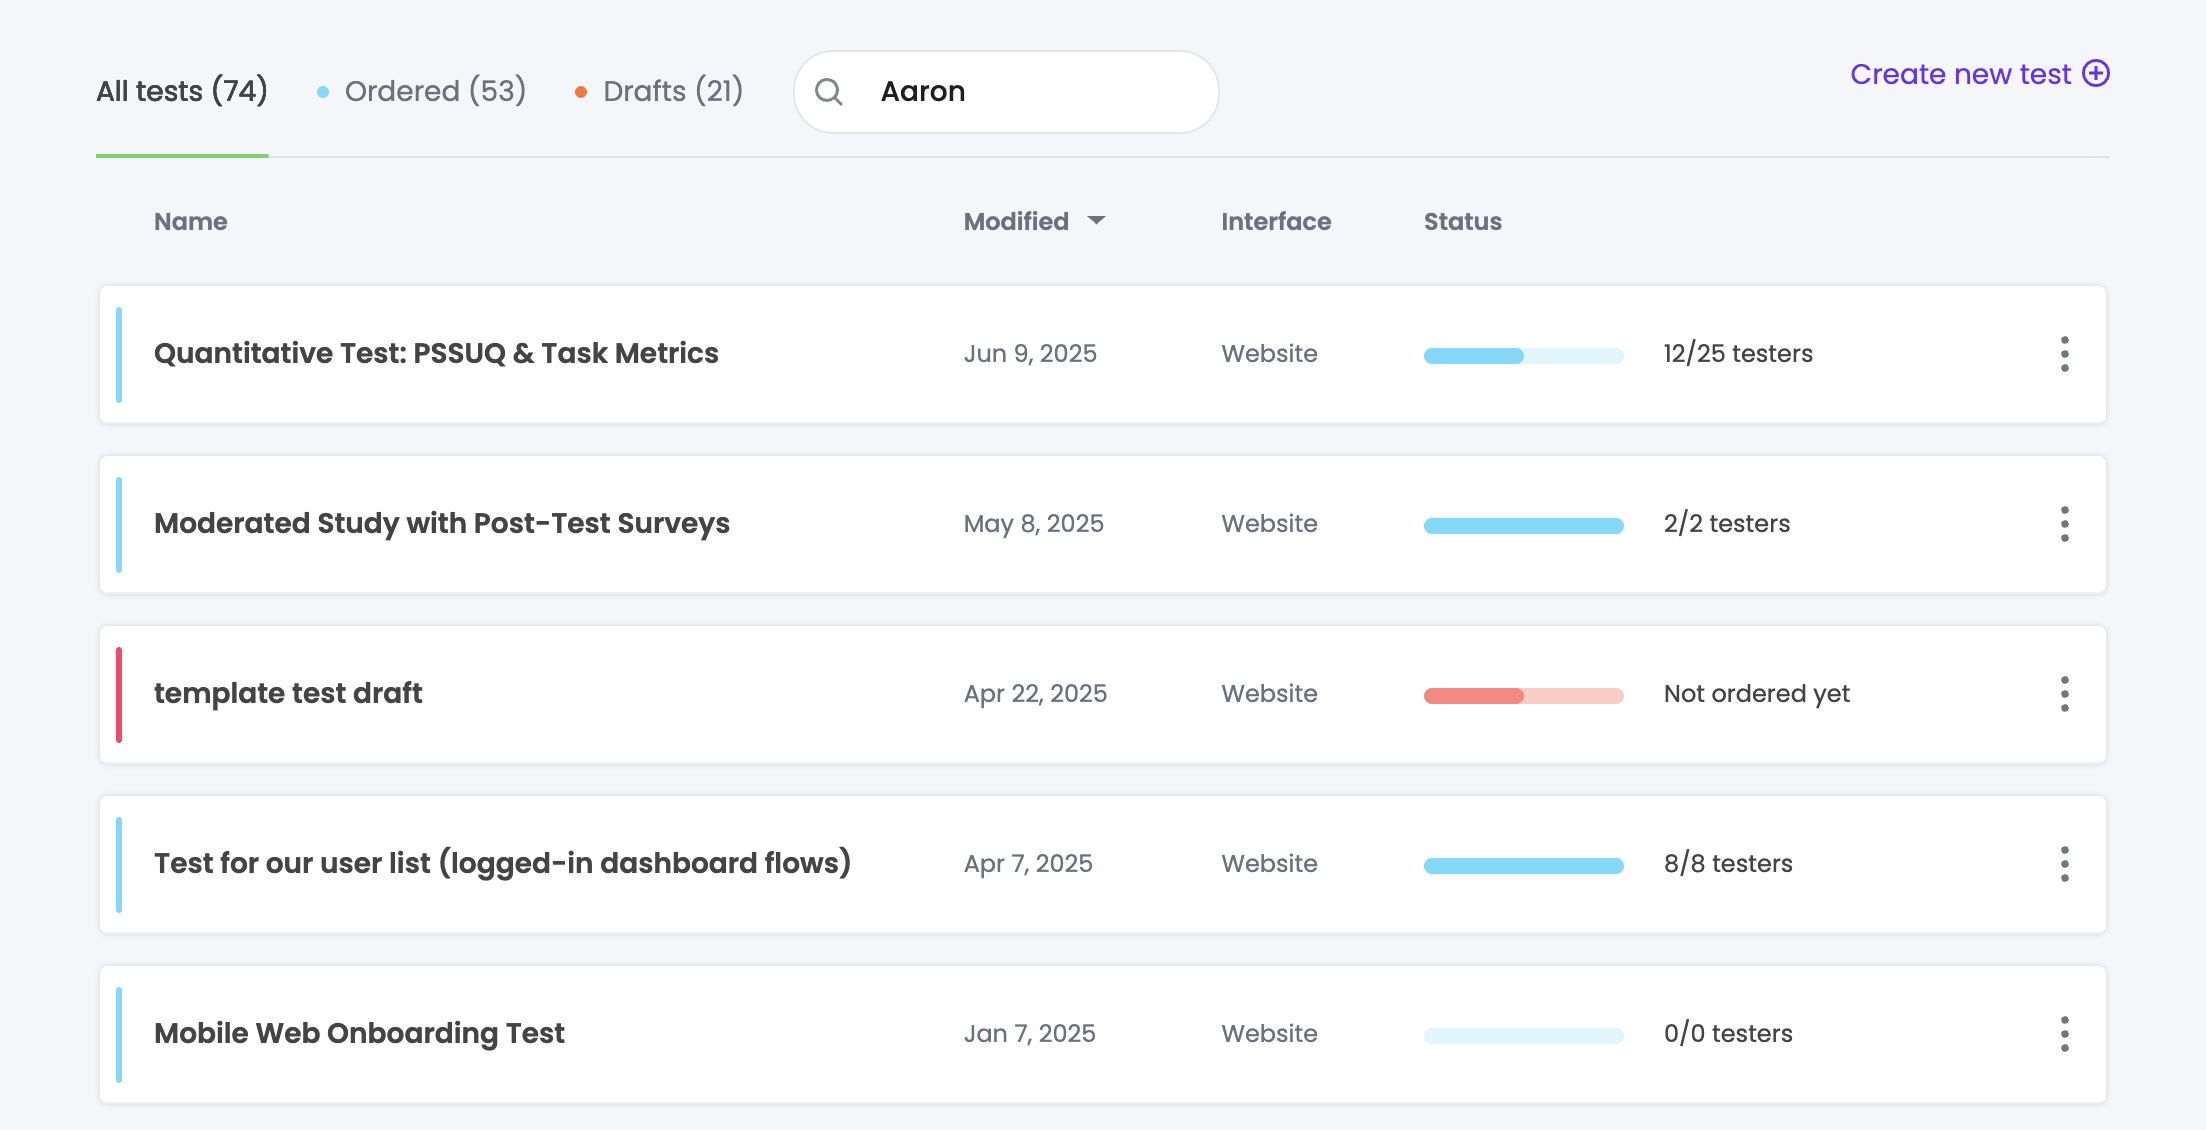Click the 8/8 testers progress bar
Viewport: 2206px width, 1130px height.
coord(1524,865)
